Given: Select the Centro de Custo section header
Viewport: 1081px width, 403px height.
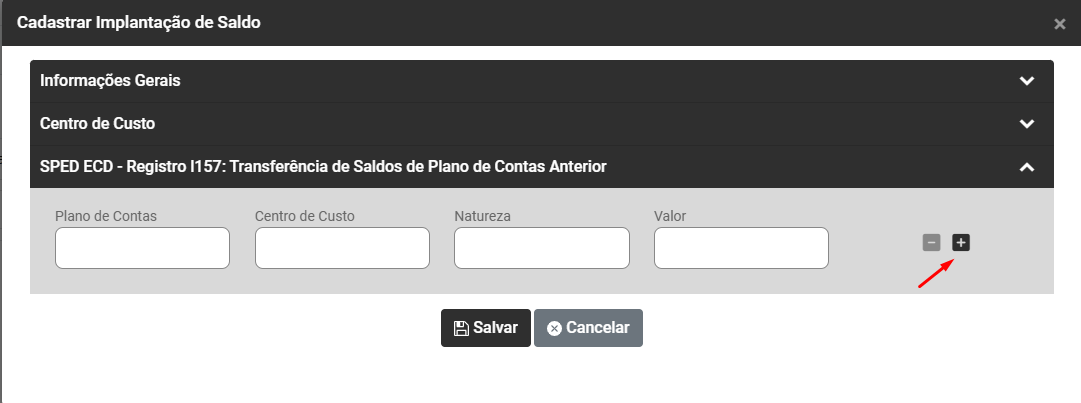Looking at the screenshot, I should 98,124.
